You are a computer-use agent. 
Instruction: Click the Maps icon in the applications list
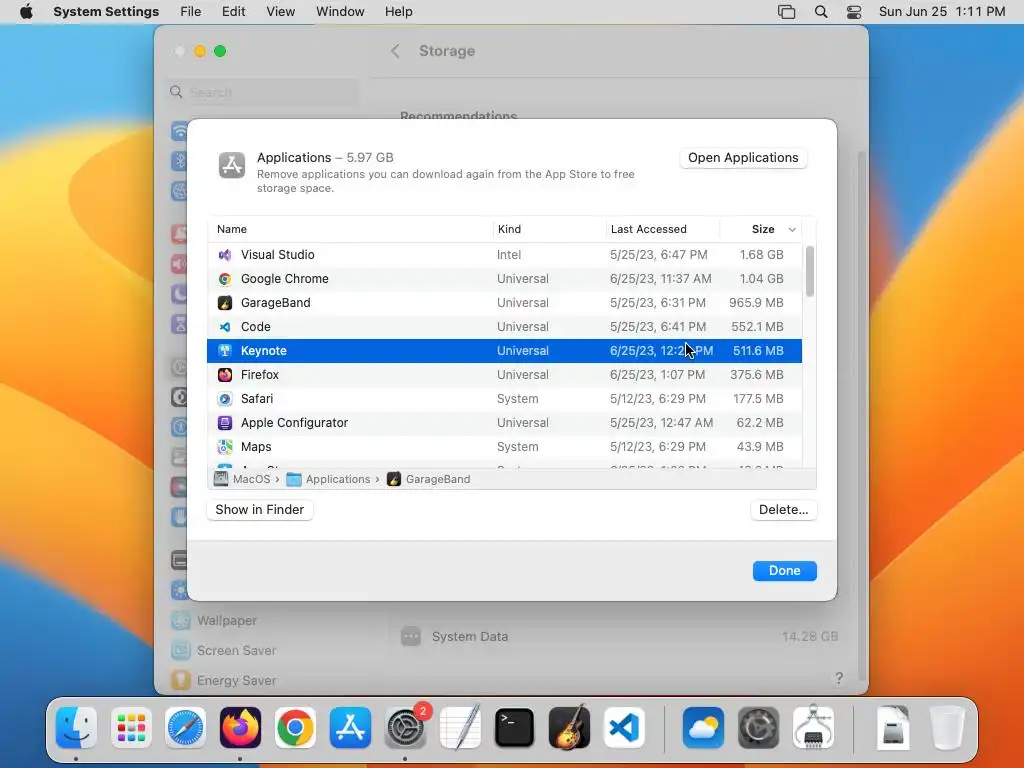[225, 447]
